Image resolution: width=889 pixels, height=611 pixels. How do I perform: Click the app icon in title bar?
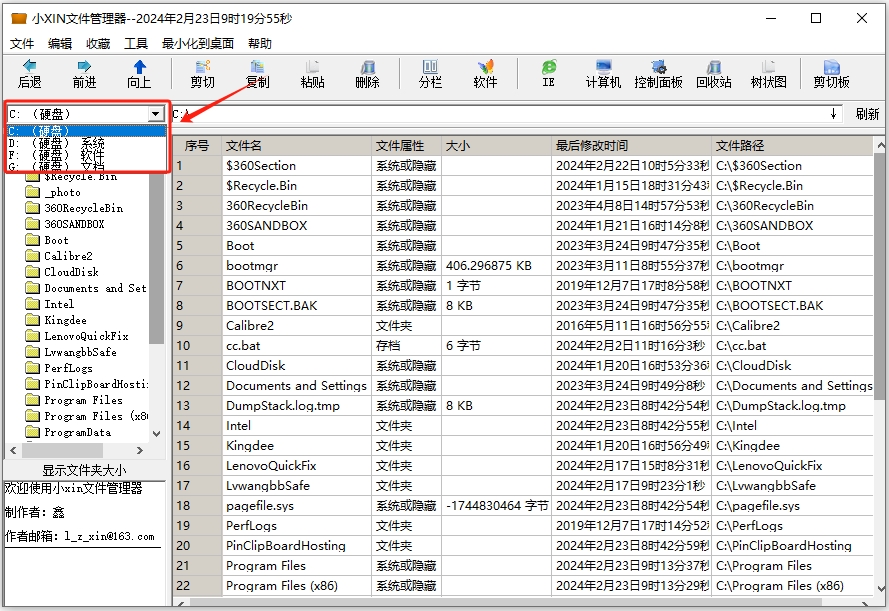tap(19, 18)
